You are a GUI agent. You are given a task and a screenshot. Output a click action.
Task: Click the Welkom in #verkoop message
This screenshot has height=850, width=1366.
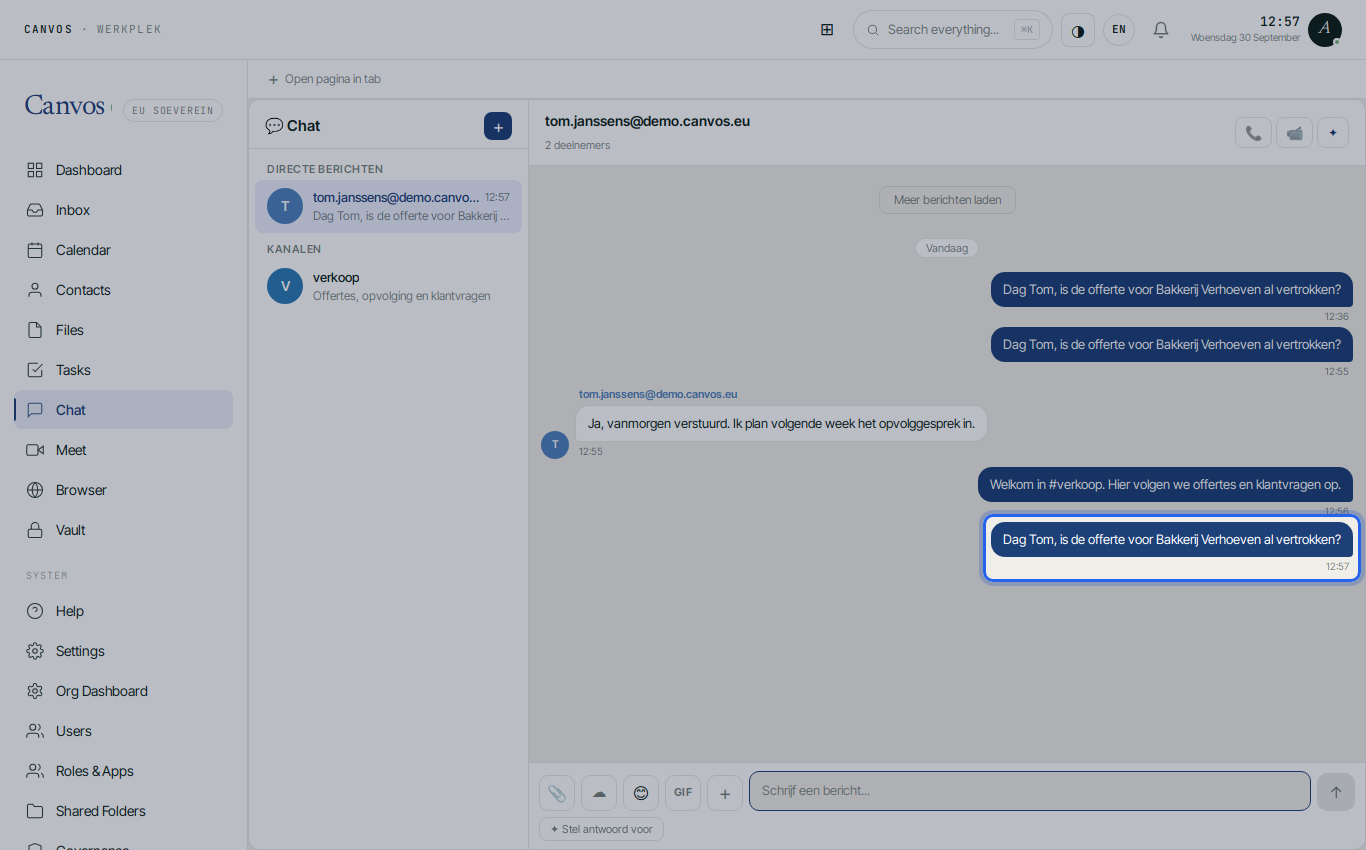(x=1165, y=484)
